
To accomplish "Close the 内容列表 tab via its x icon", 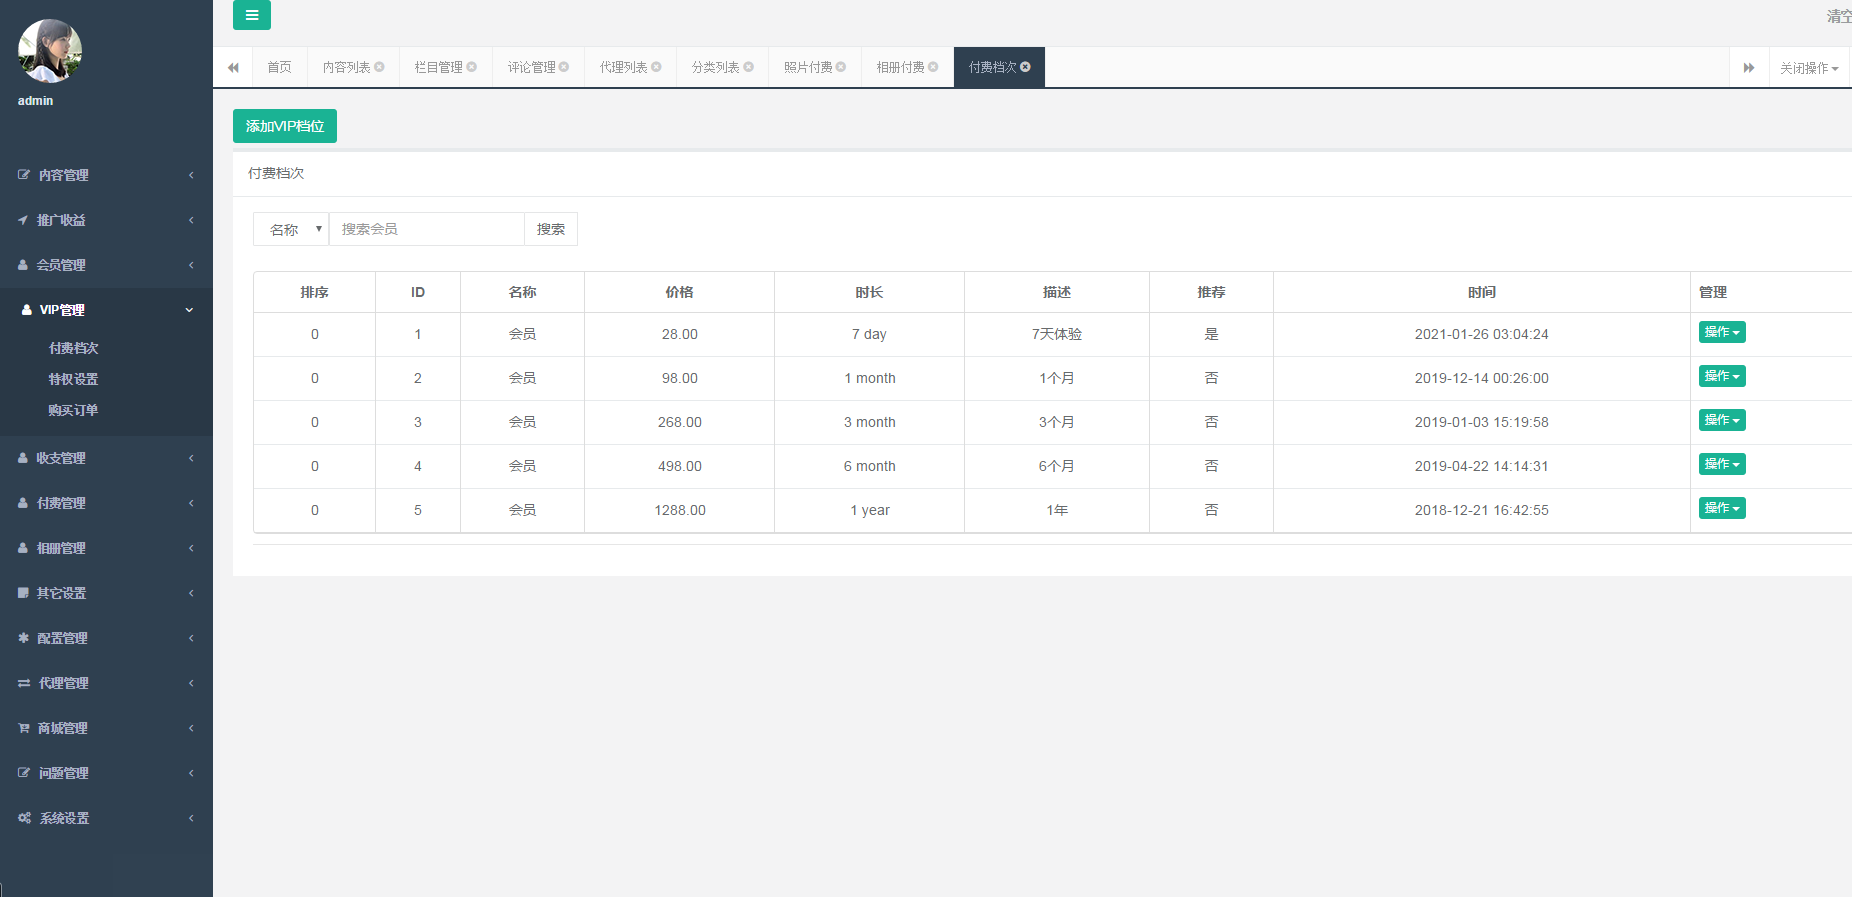I will [379, 67].
